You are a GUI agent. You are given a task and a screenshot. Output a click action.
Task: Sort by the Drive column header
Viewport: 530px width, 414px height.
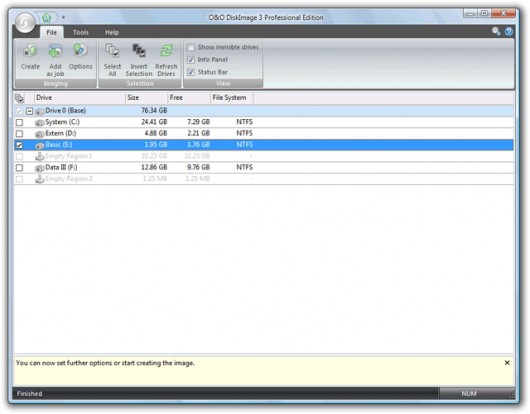pos(80,98)
